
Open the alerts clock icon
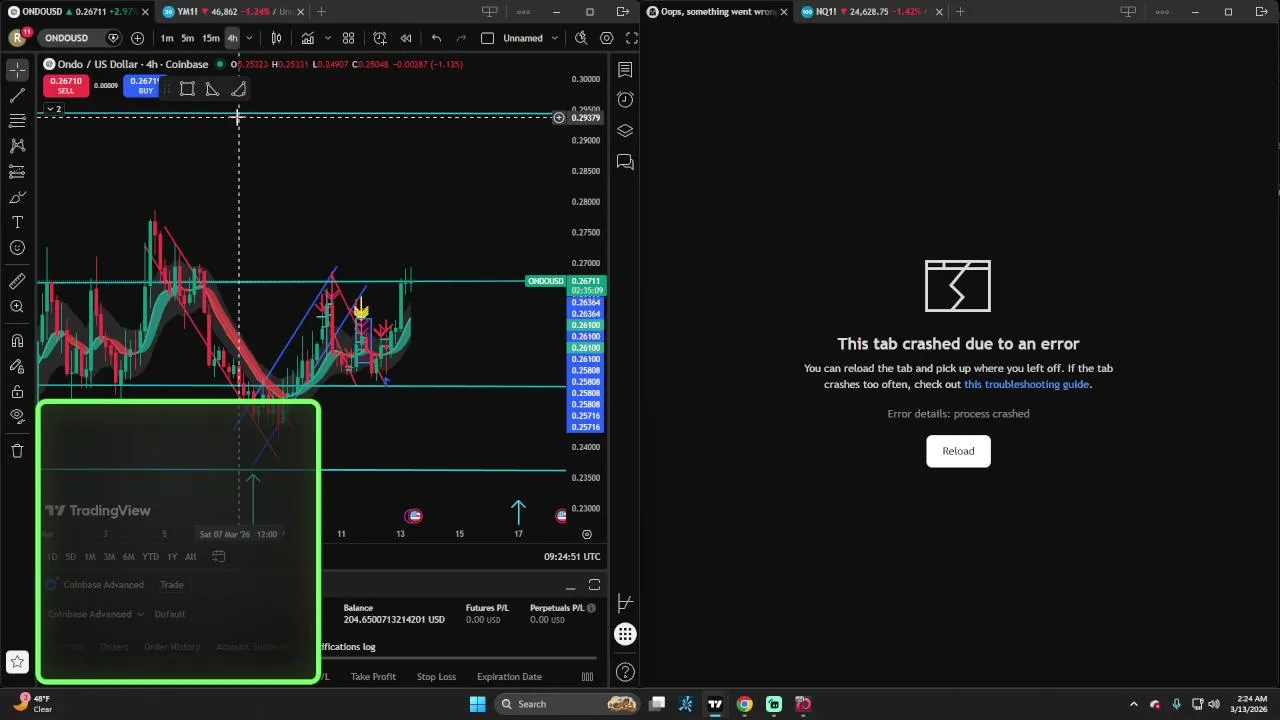[625, 100]
